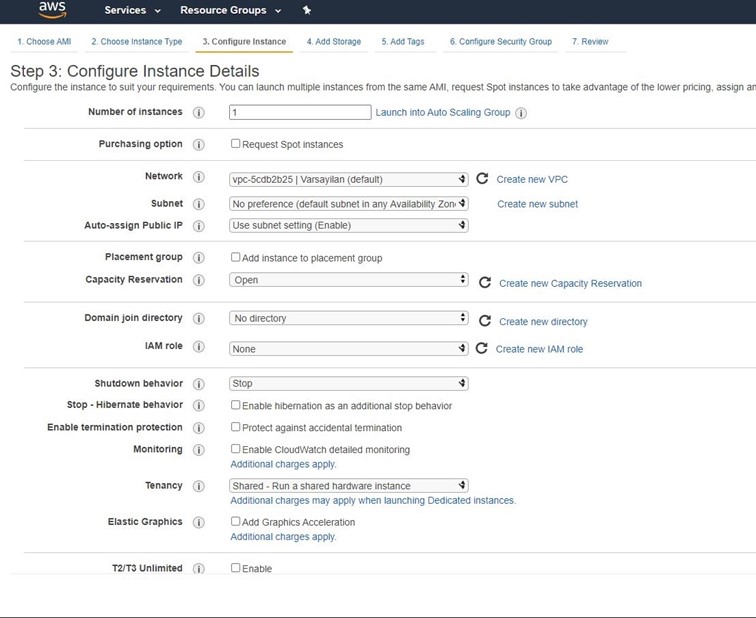
Task: Open the Network VPC dropdown
Action: [348, 179]
